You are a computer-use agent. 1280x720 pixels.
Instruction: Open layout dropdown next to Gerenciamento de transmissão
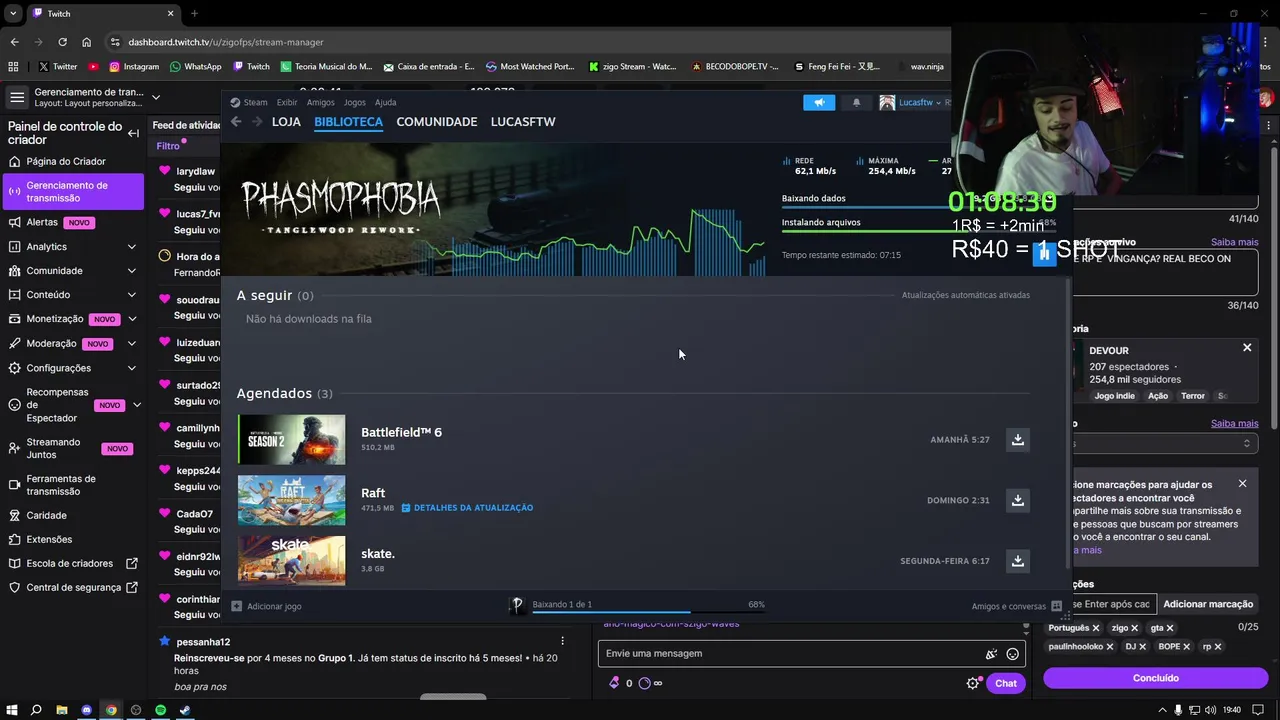156,97
